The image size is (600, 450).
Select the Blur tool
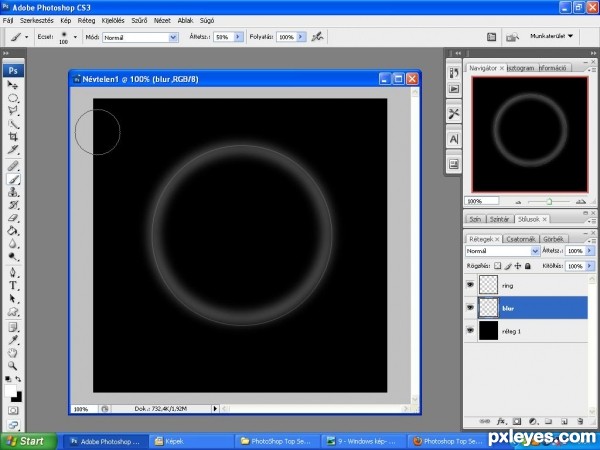(13, 244)
